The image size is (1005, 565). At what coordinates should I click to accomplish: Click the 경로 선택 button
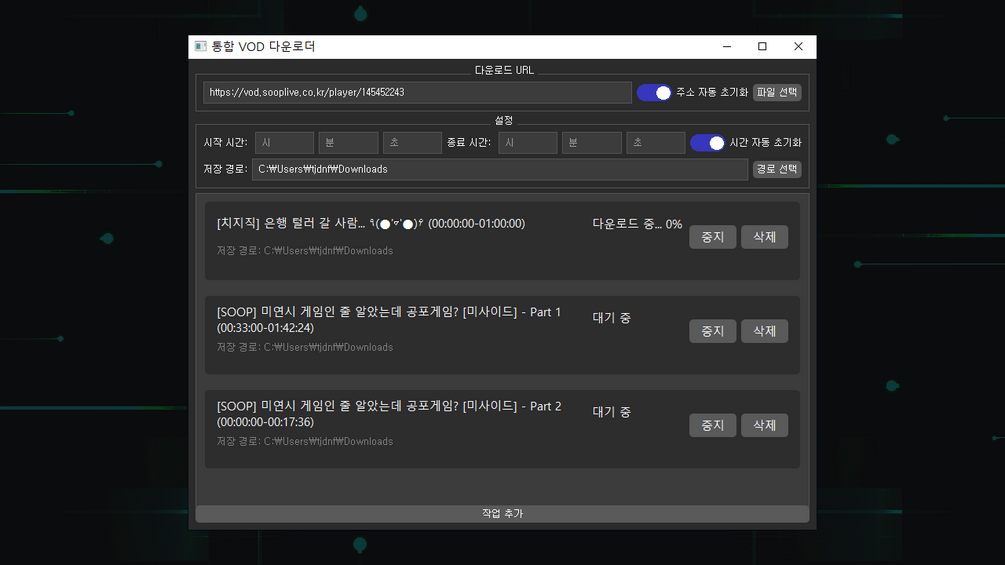tap(777, 169)
